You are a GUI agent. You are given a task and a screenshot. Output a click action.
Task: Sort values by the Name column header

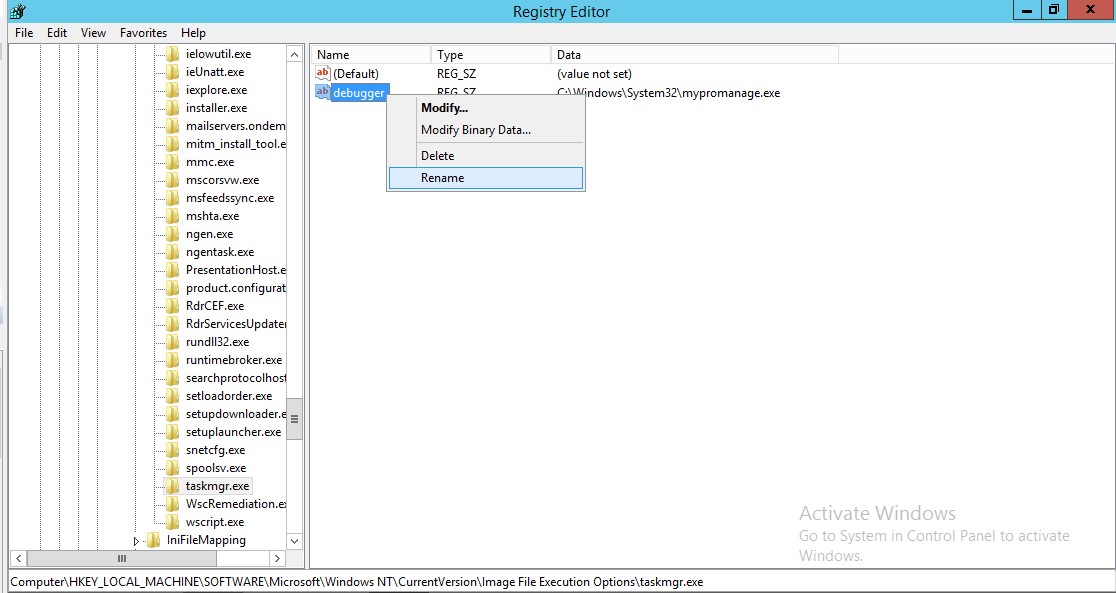(x=370, y=54)
